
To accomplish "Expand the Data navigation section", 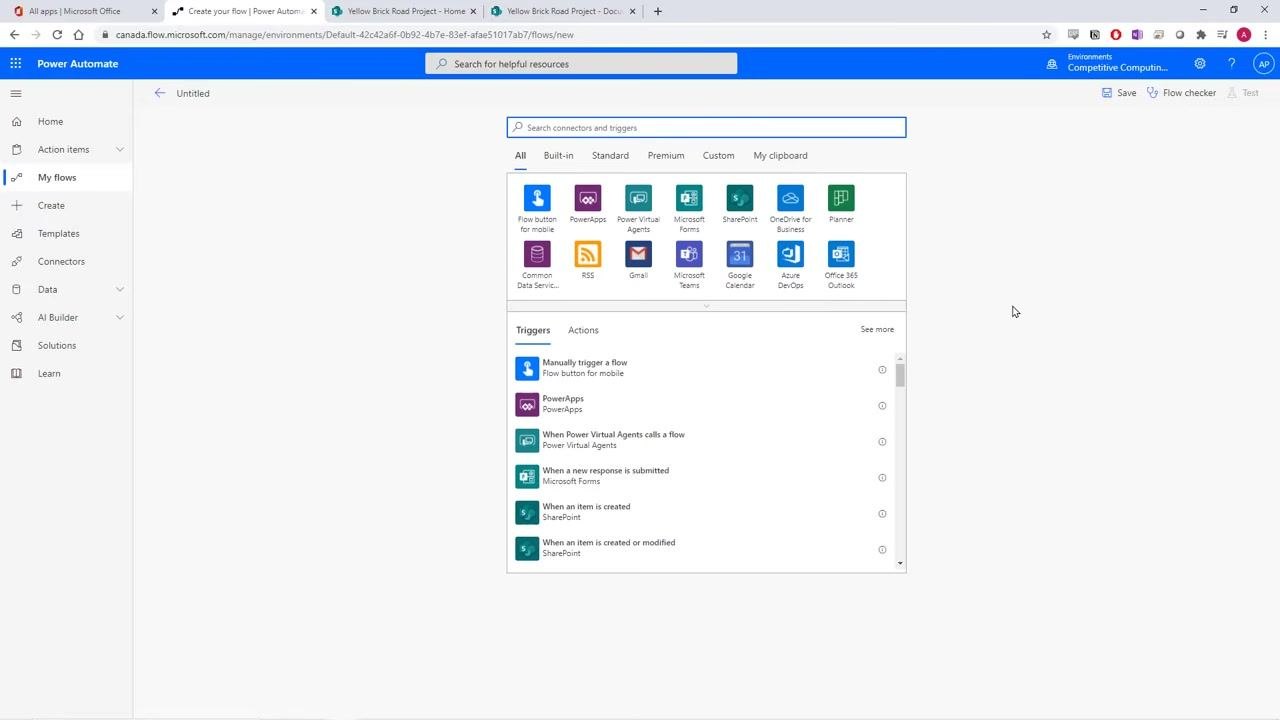I will pos(120,289).
